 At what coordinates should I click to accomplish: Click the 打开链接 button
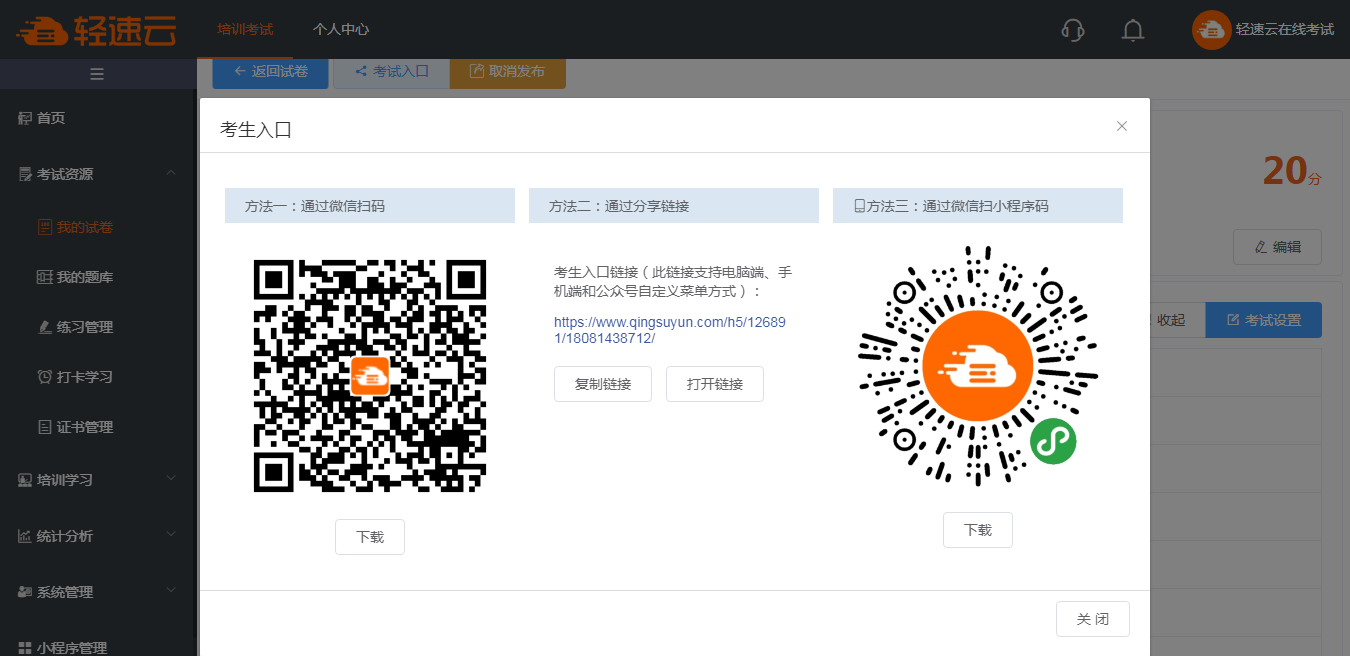point(715,384)
